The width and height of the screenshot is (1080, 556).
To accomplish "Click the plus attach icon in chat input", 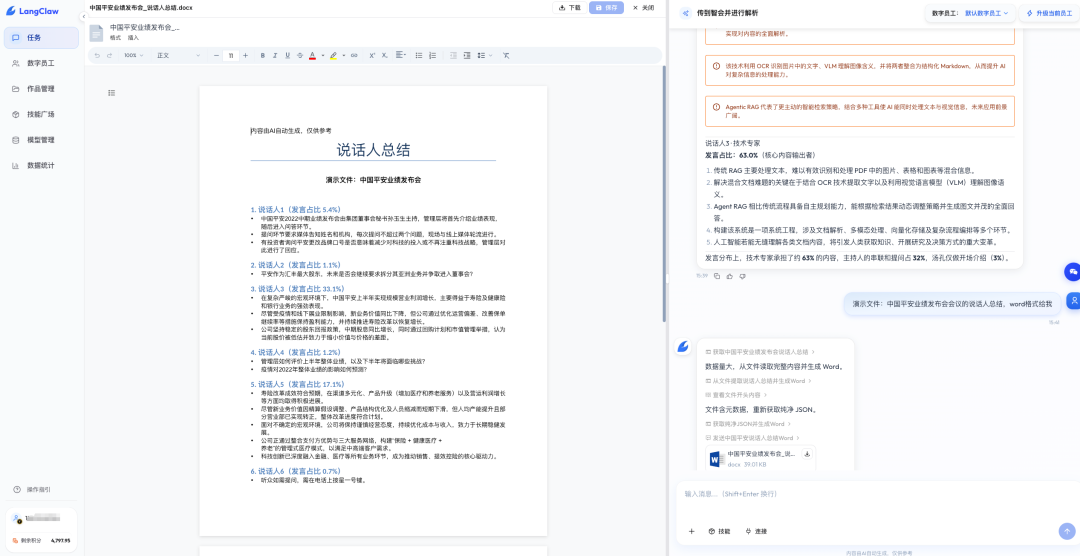I will pyautogui.click(x=692, y=531).
